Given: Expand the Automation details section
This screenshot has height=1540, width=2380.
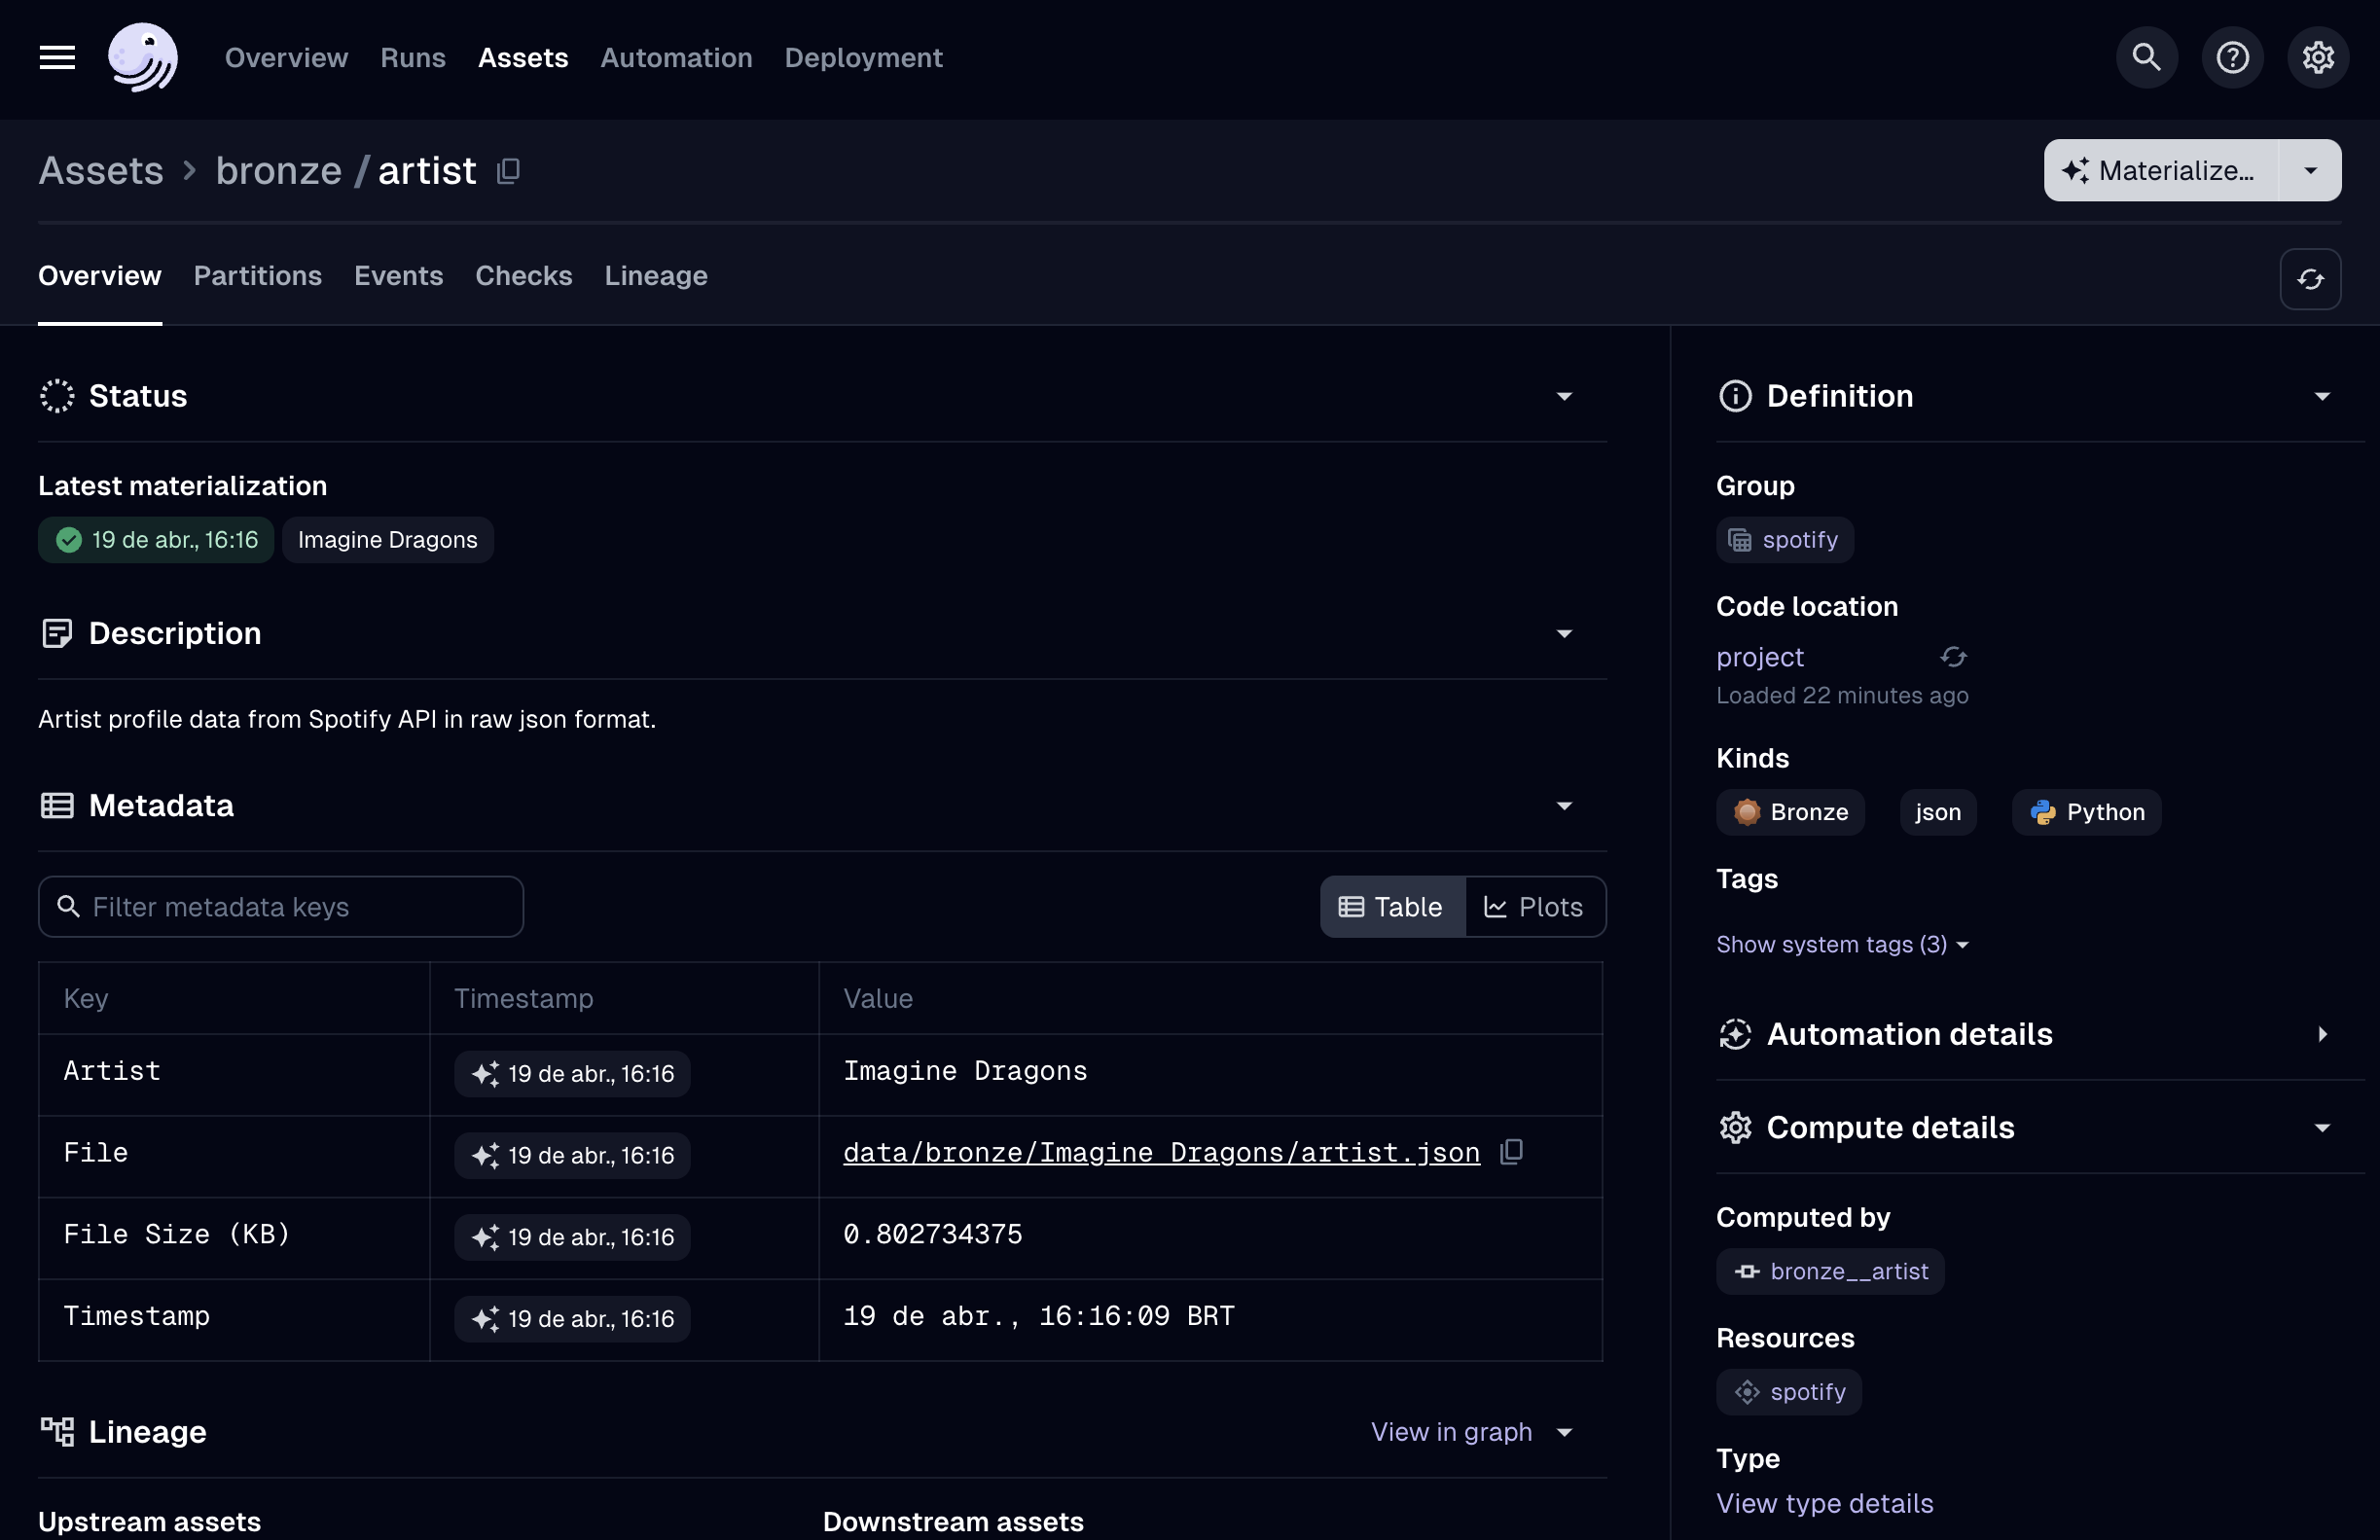Looking at the screenshot, I should point(2322,1034).
